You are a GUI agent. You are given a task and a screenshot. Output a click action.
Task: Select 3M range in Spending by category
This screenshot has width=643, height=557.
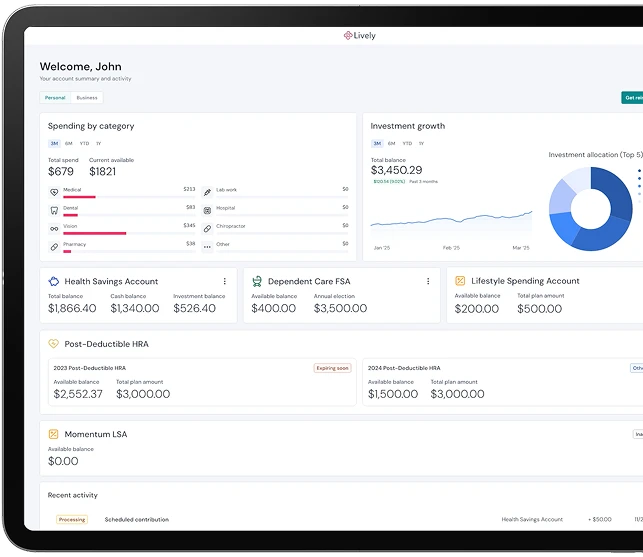[x=54, y=144]
